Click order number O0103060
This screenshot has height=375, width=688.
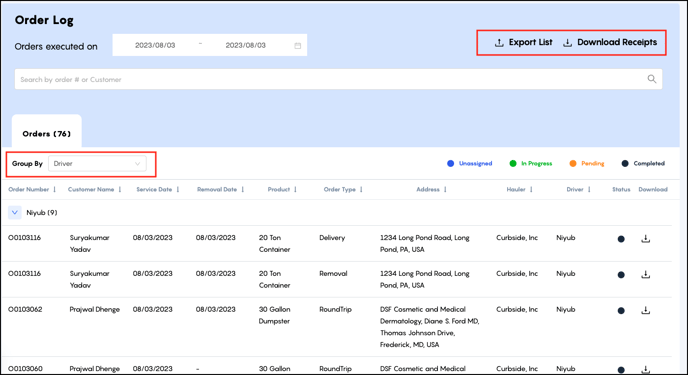(x=25, y=369)
